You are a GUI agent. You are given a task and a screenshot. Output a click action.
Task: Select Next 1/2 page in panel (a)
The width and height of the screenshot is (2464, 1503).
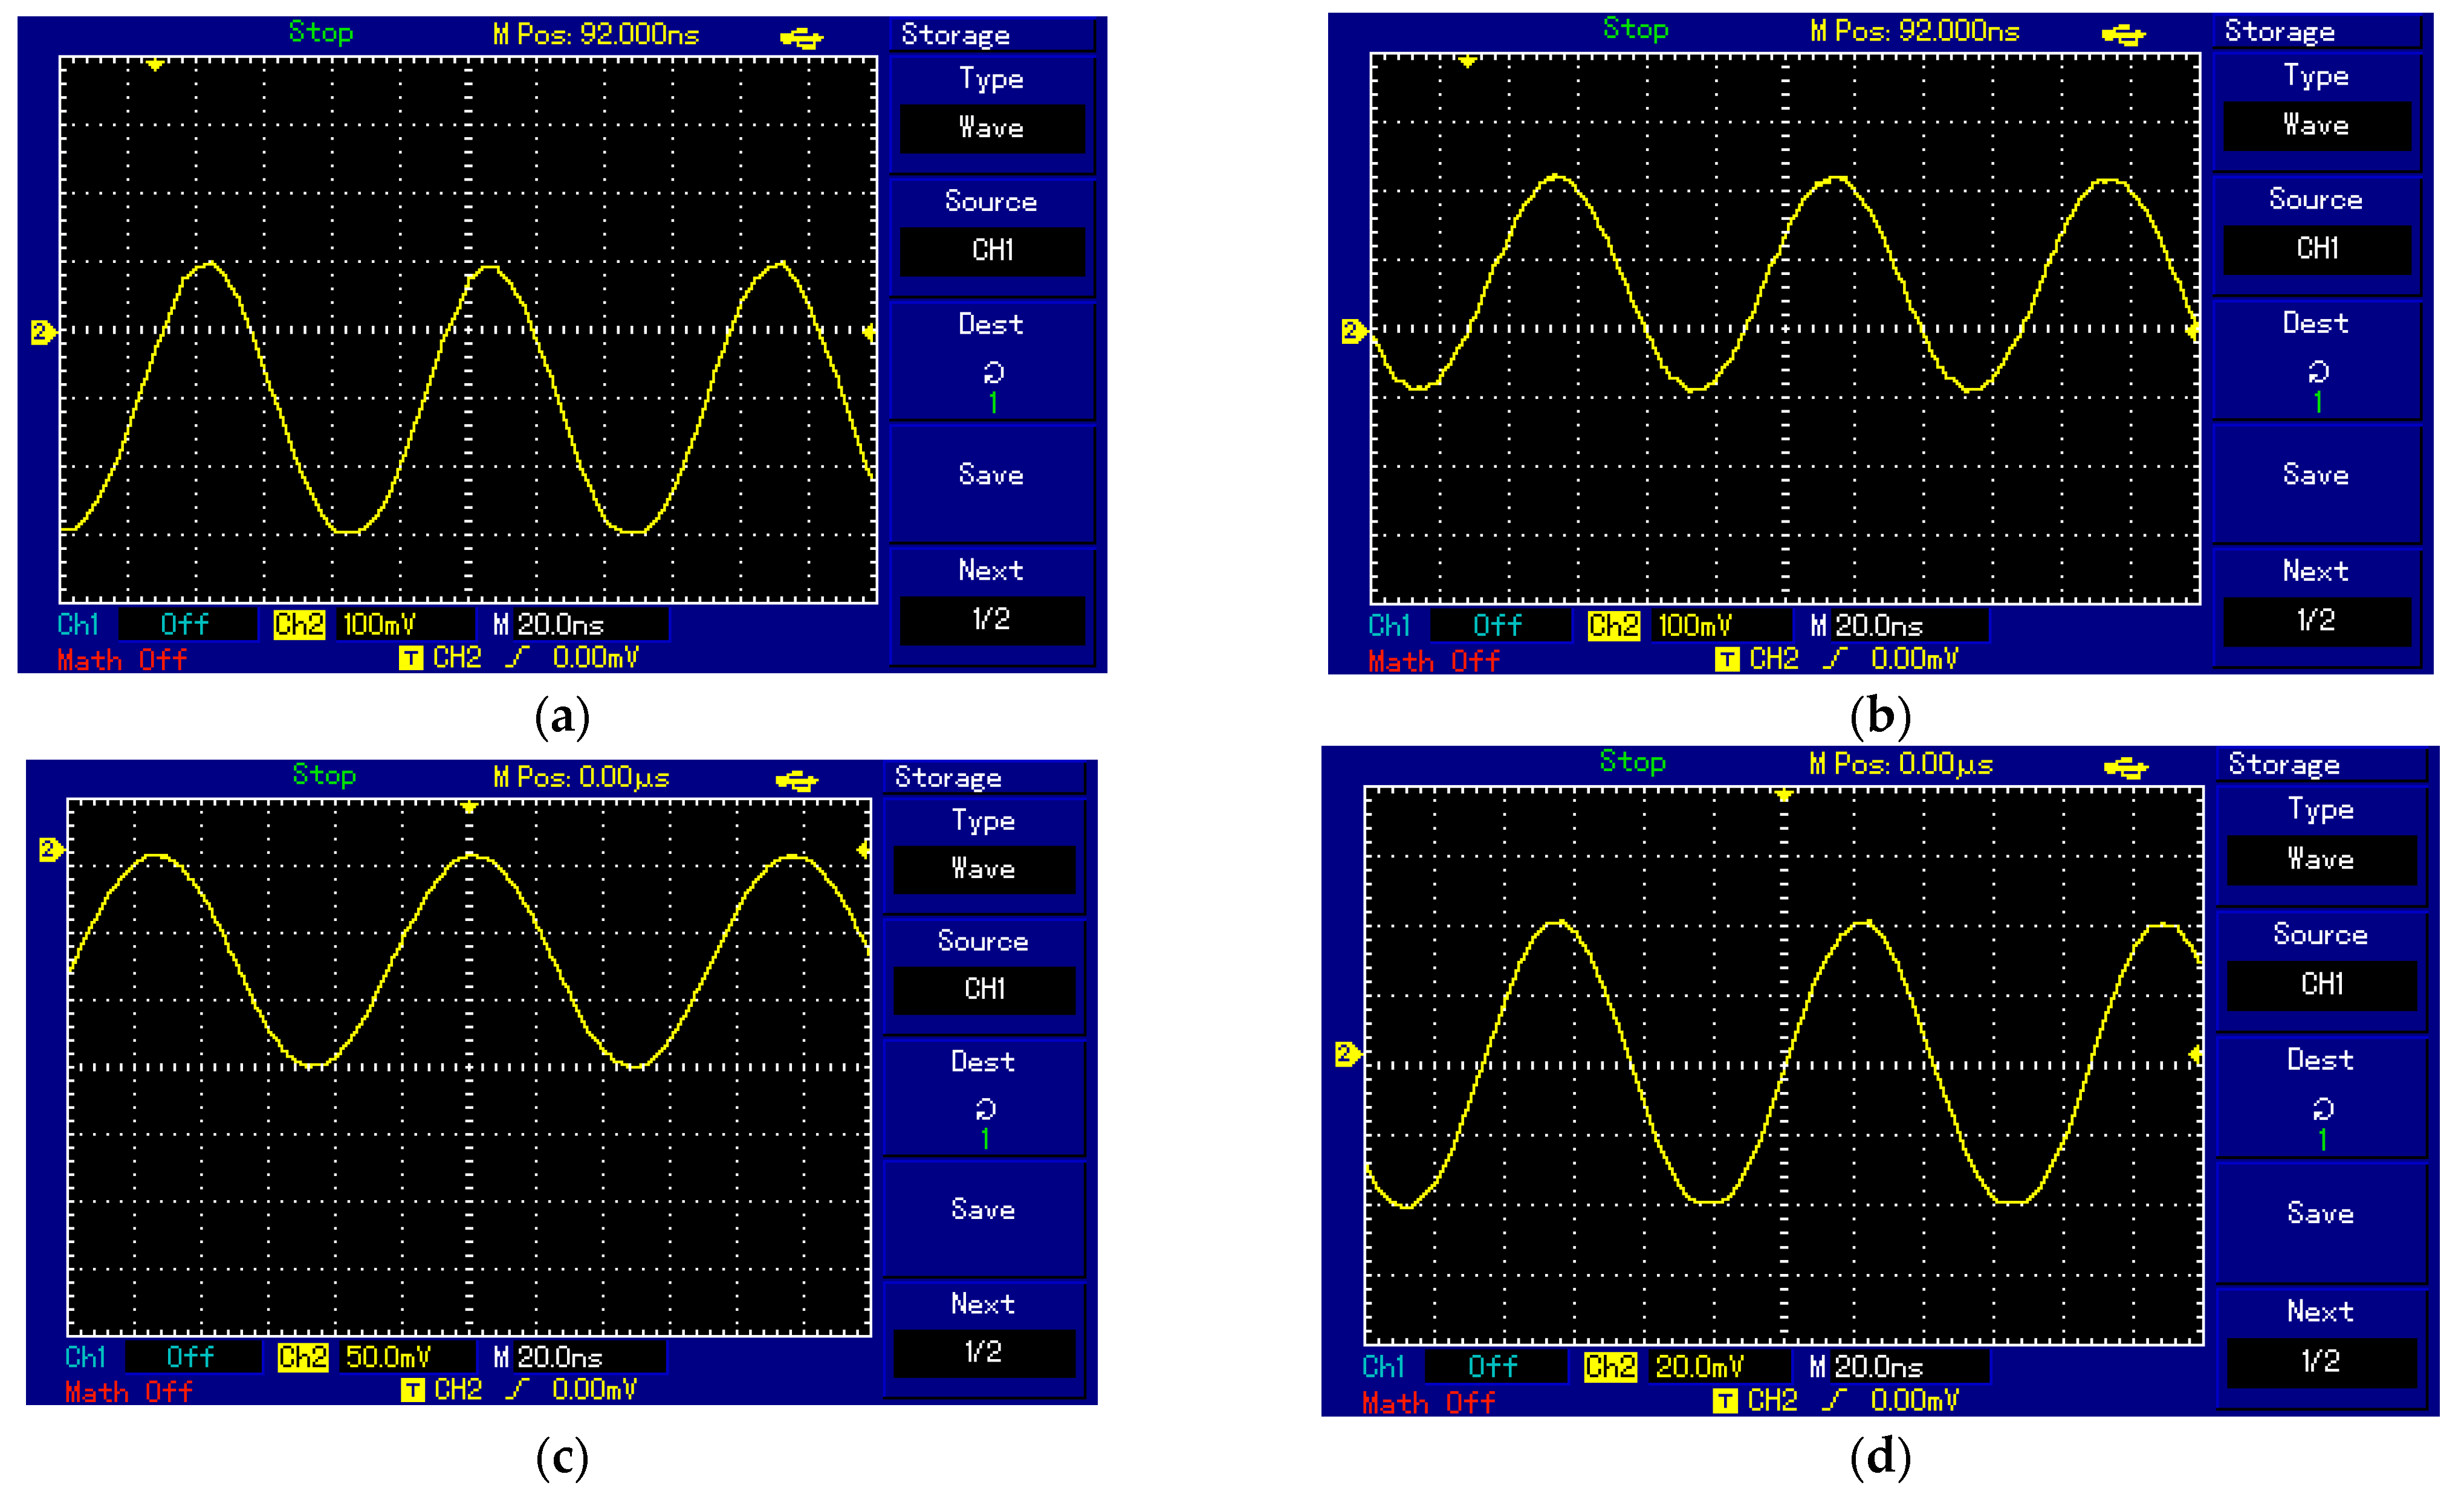coord(991,620)
